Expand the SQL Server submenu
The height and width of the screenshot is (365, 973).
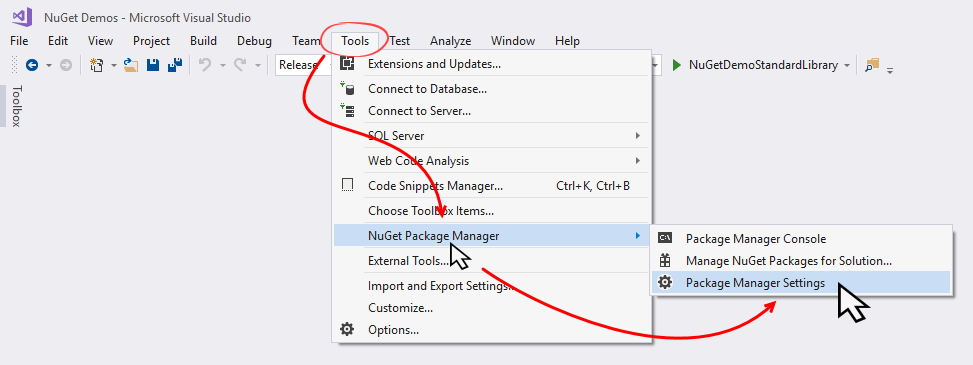pyautogui.click(x=491, y=136)
